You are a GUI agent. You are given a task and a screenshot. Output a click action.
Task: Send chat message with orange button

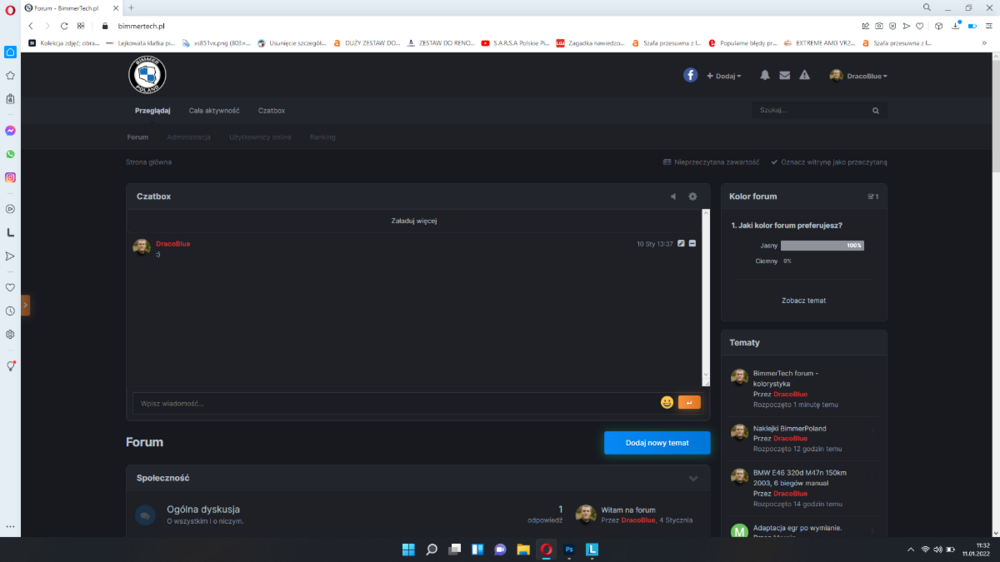pos(689,403)
